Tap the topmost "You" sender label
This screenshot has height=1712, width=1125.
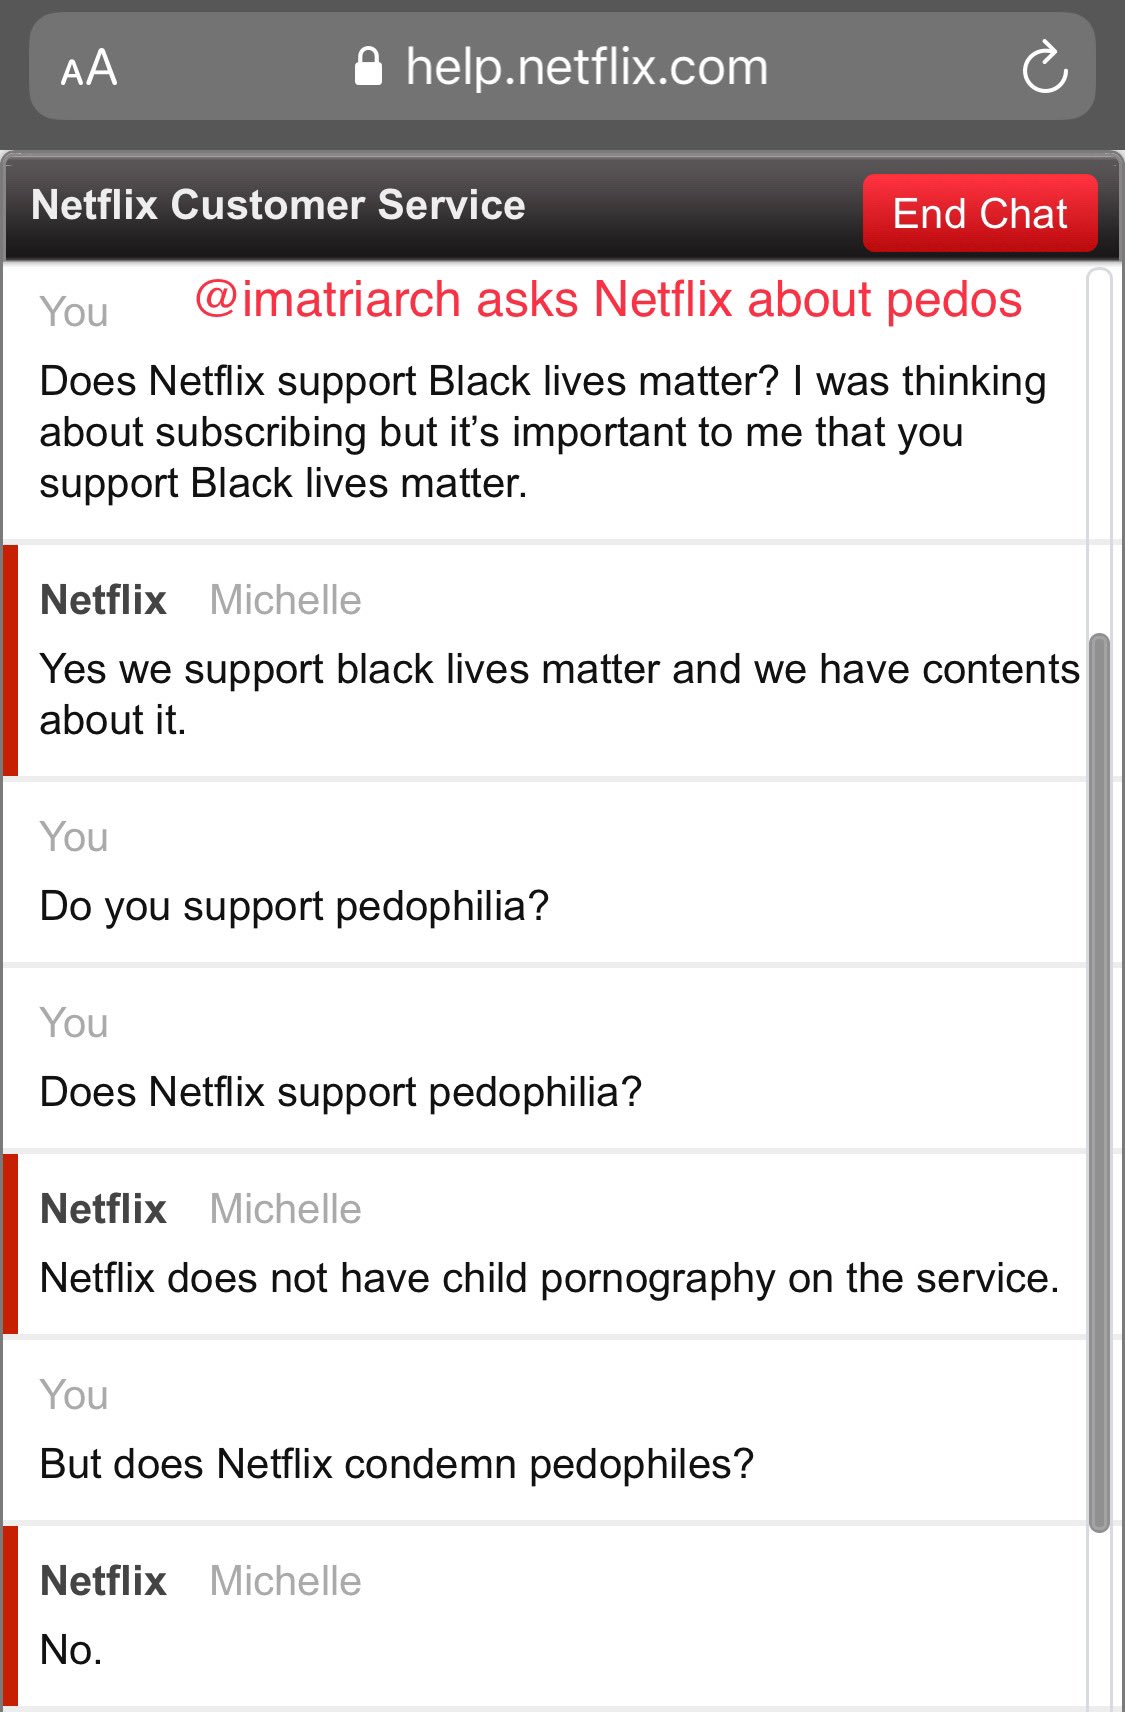[x=73, y=312]
